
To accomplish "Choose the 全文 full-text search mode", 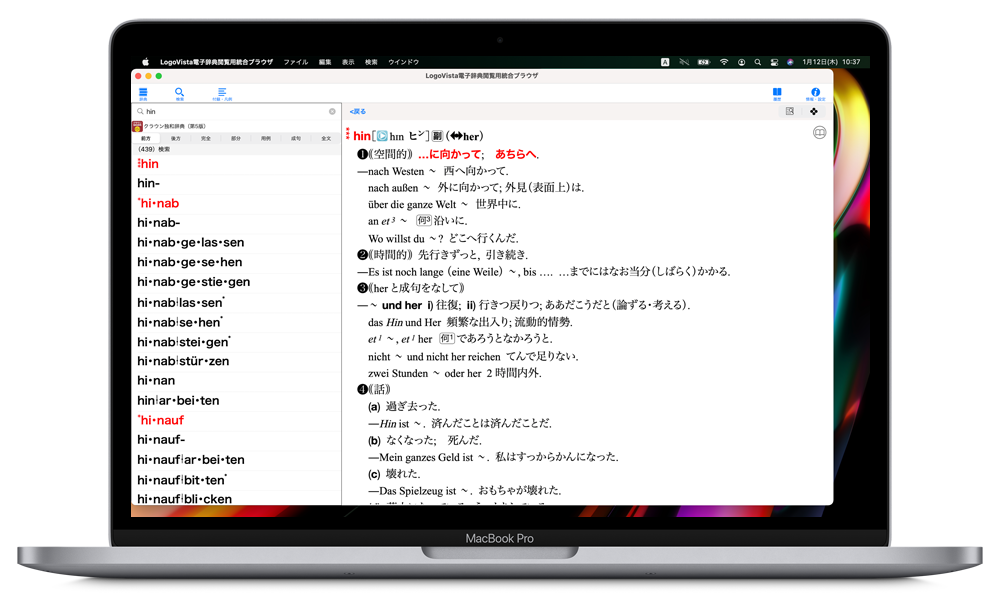I will [x=326, y=138].
